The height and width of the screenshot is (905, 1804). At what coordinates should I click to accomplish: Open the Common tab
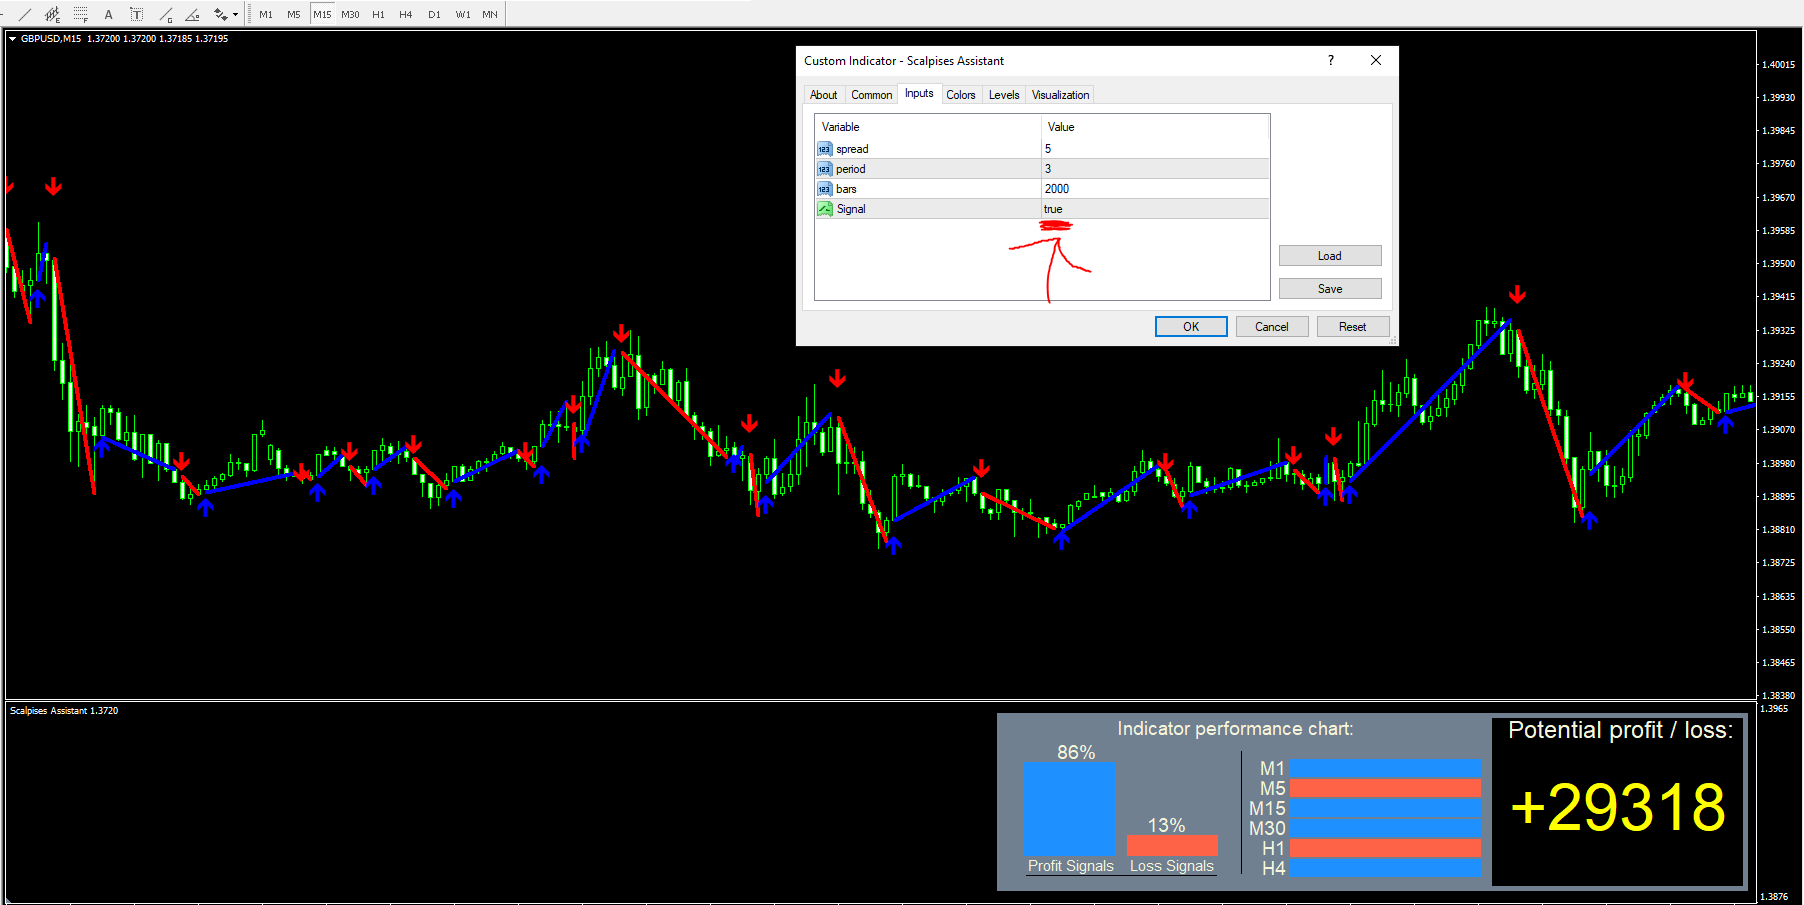coord(872,95)
